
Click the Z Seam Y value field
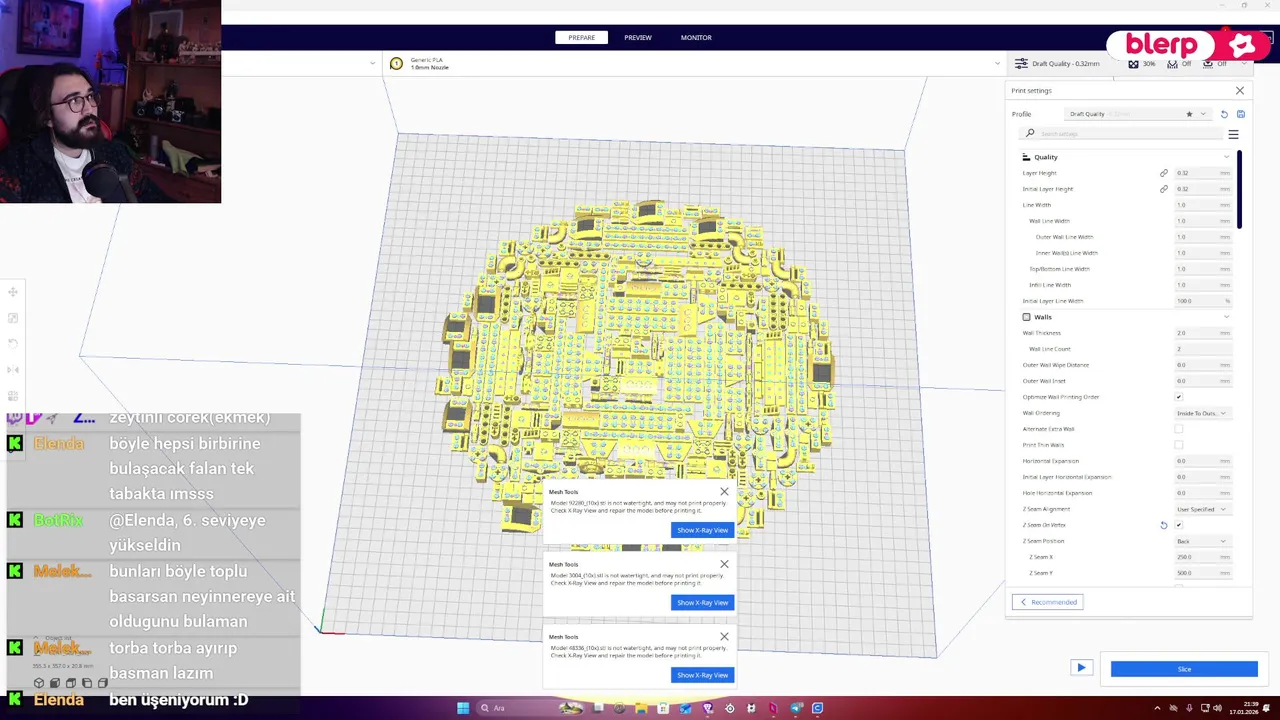tap(1202, 573)
